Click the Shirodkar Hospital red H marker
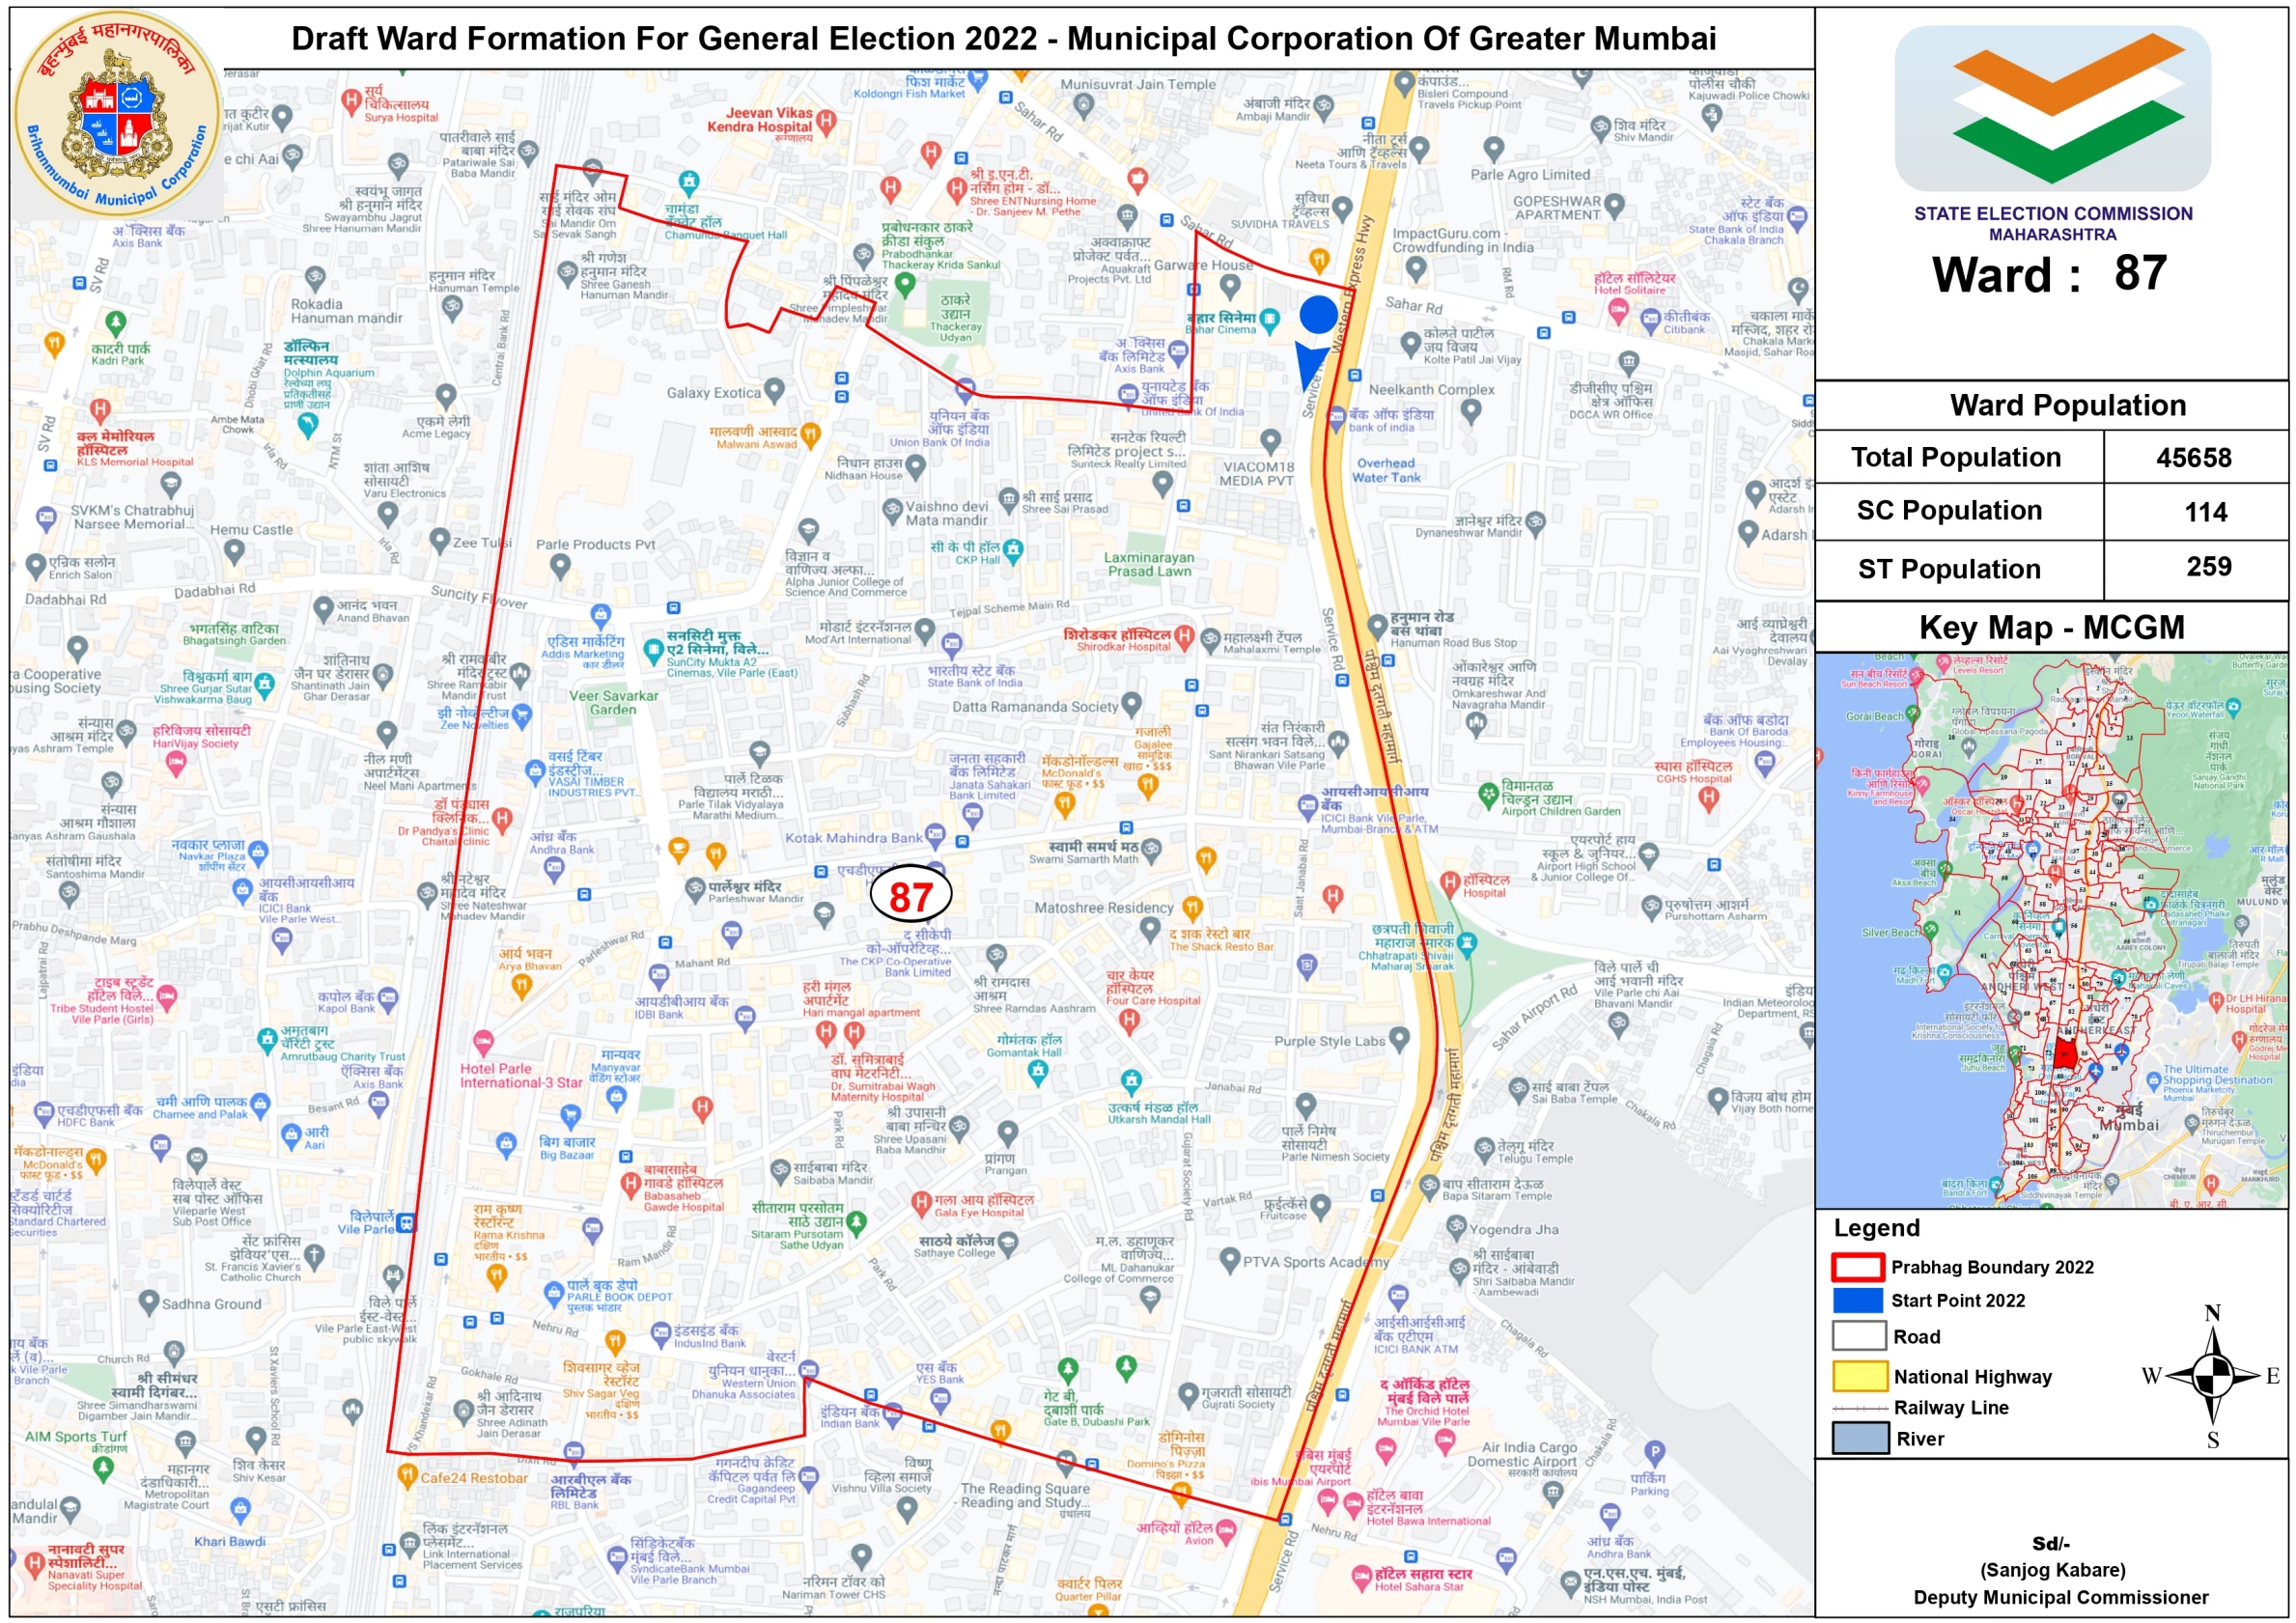The height and width of the screenshot is (1623, 2296). pyautogui.click(x=1184, y=634)
